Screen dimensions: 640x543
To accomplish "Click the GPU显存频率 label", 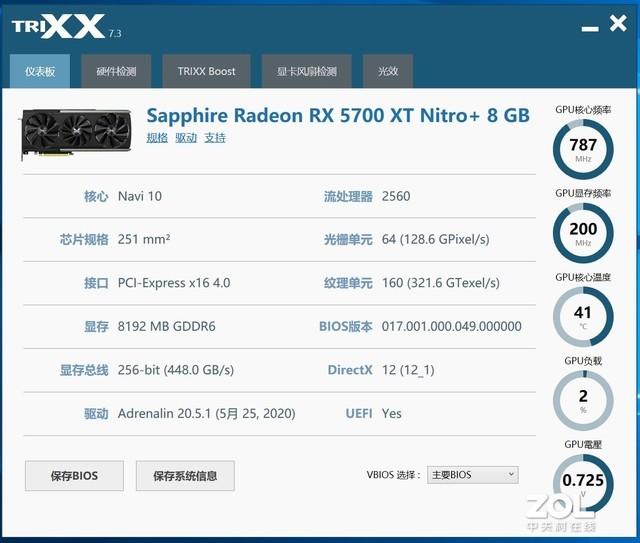I will pyautogui.click(x=583, y=193).
